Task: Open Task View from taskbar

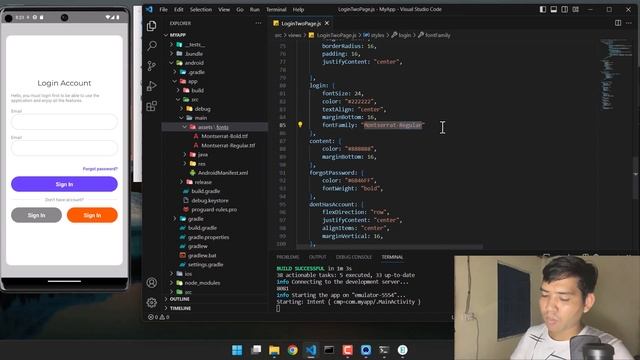Action: (256, 350)
